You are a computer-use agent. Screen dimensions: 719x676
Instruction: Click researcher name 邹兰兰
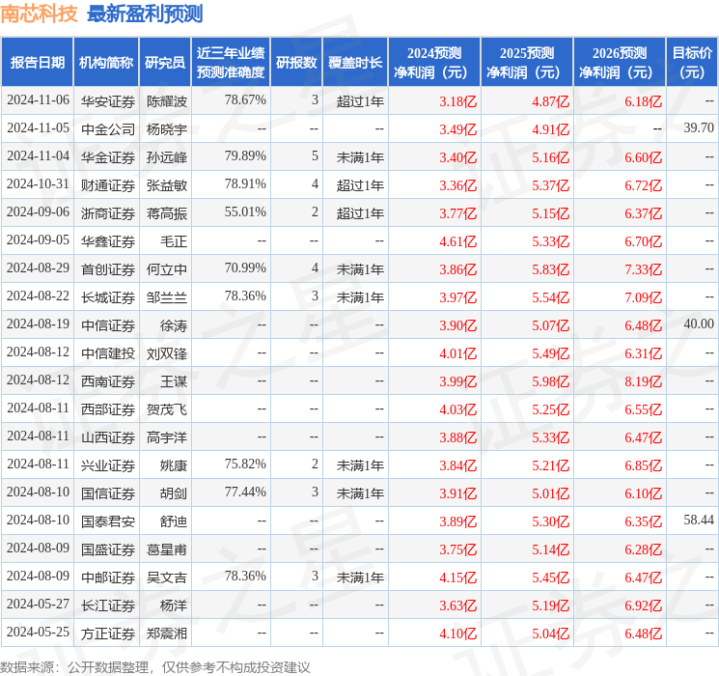167,297
